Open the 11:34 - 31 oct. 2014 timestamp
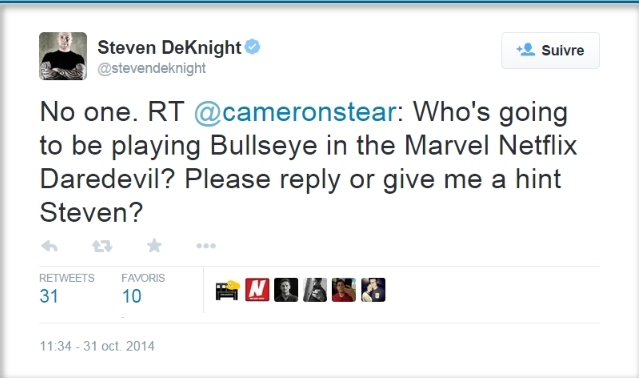 (x=97, y=346)
